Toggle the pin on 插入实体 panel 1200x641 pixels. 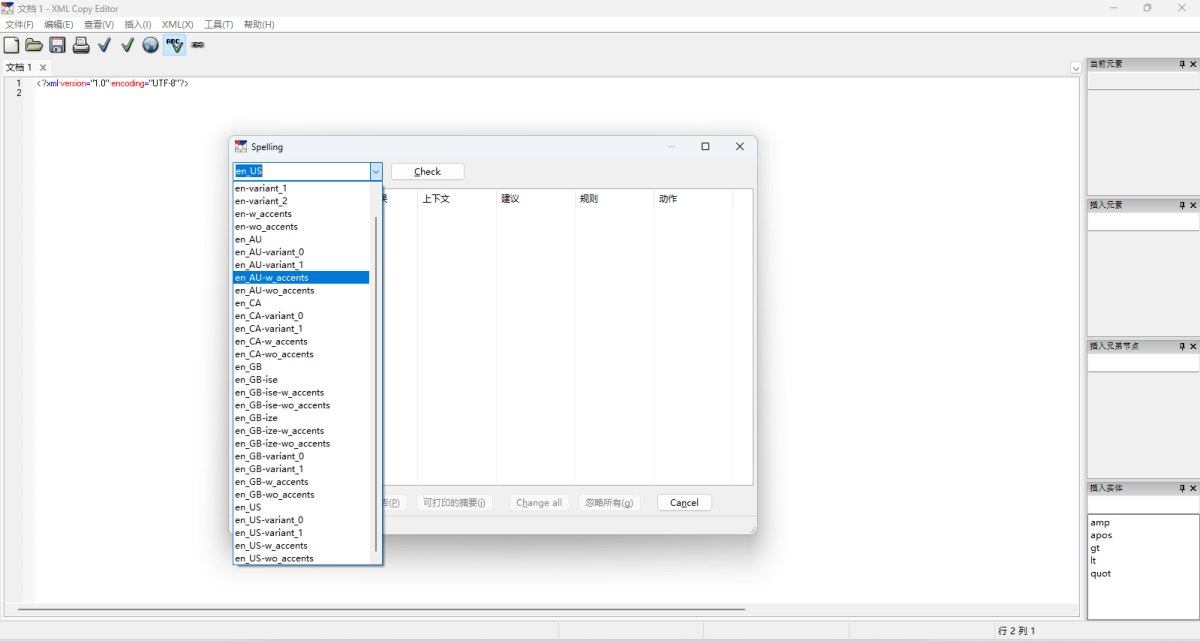(1181, 488)
